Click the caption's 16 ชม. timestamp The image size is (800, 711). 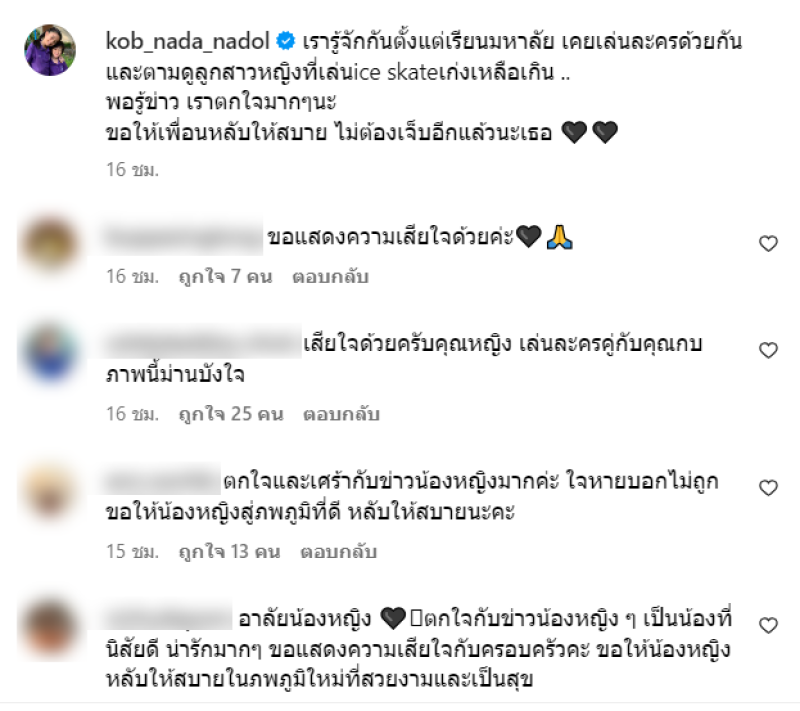pos(133,169)
